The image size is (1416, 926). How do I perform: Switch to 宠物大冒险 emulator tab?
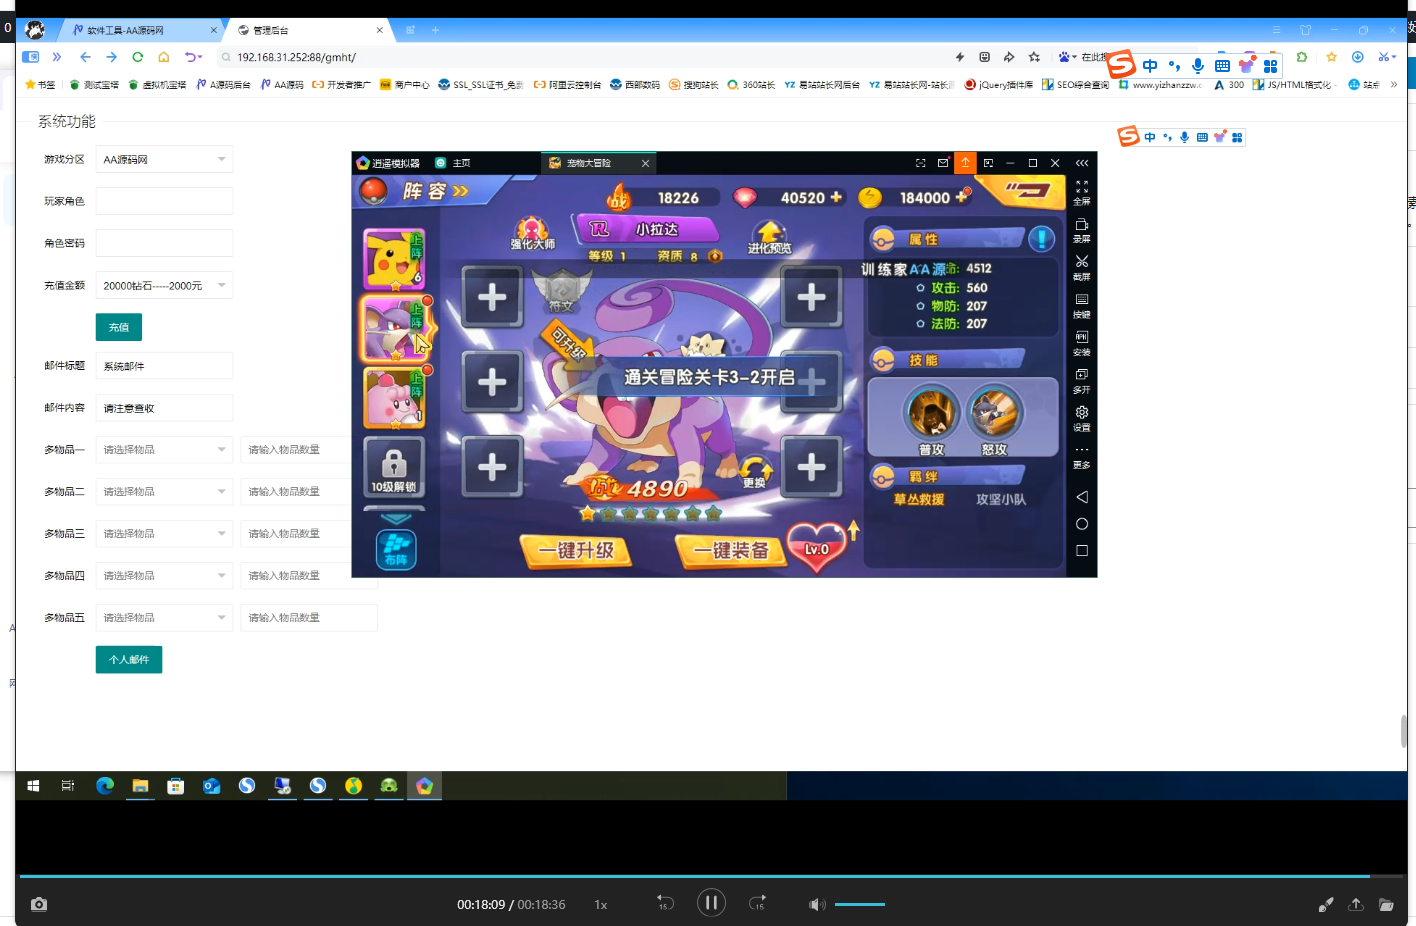click(x=598, y=163)
